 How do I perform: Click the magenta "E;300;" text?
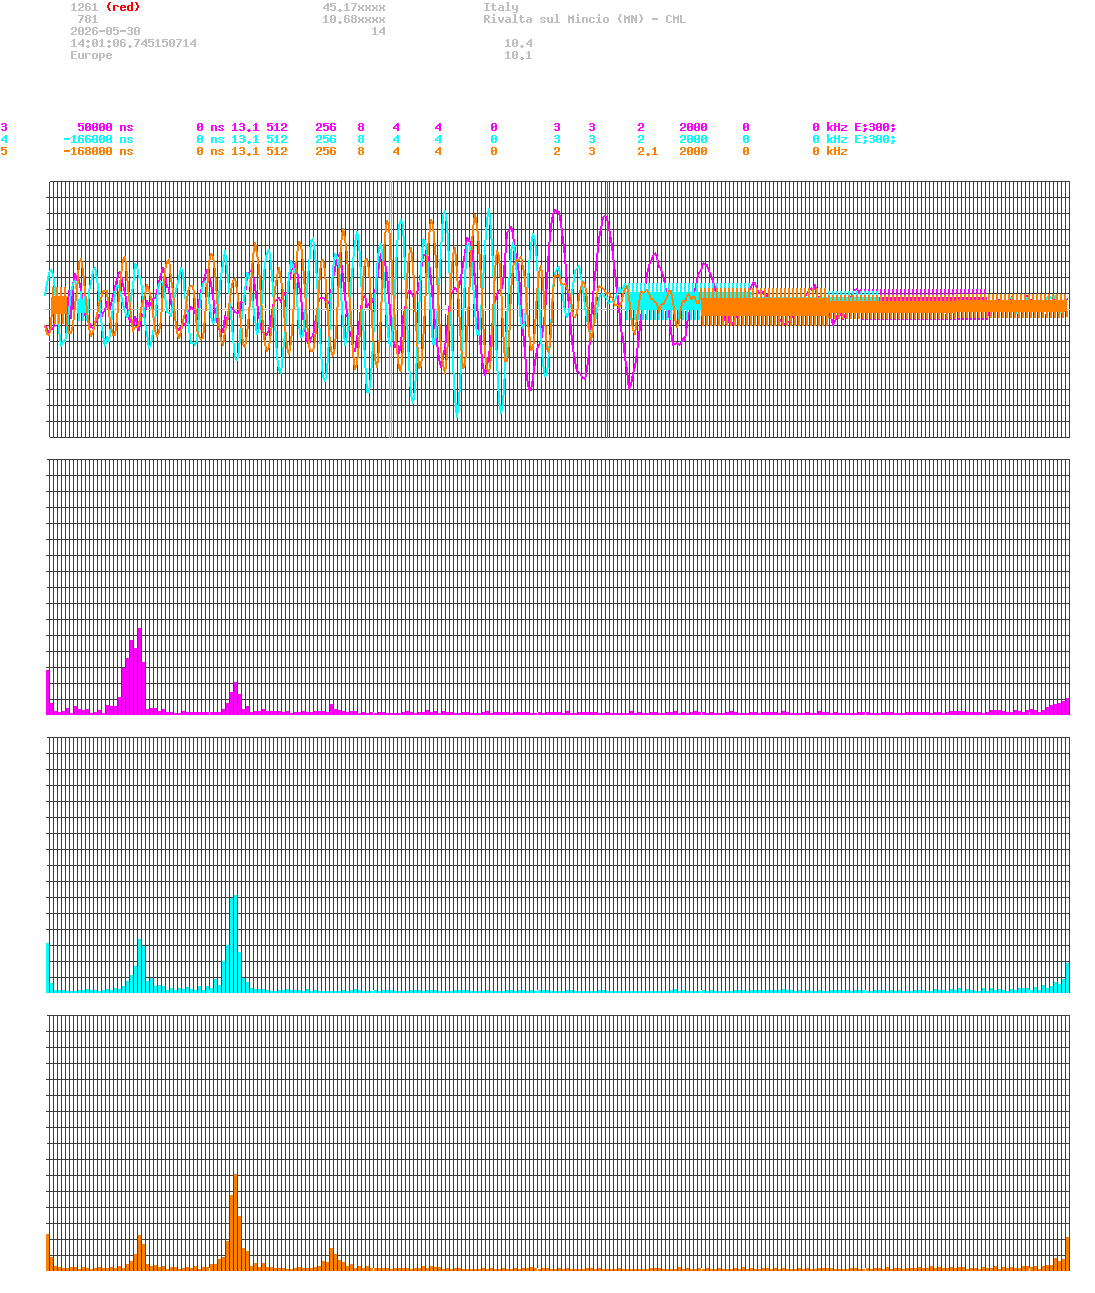click(875, 127)
